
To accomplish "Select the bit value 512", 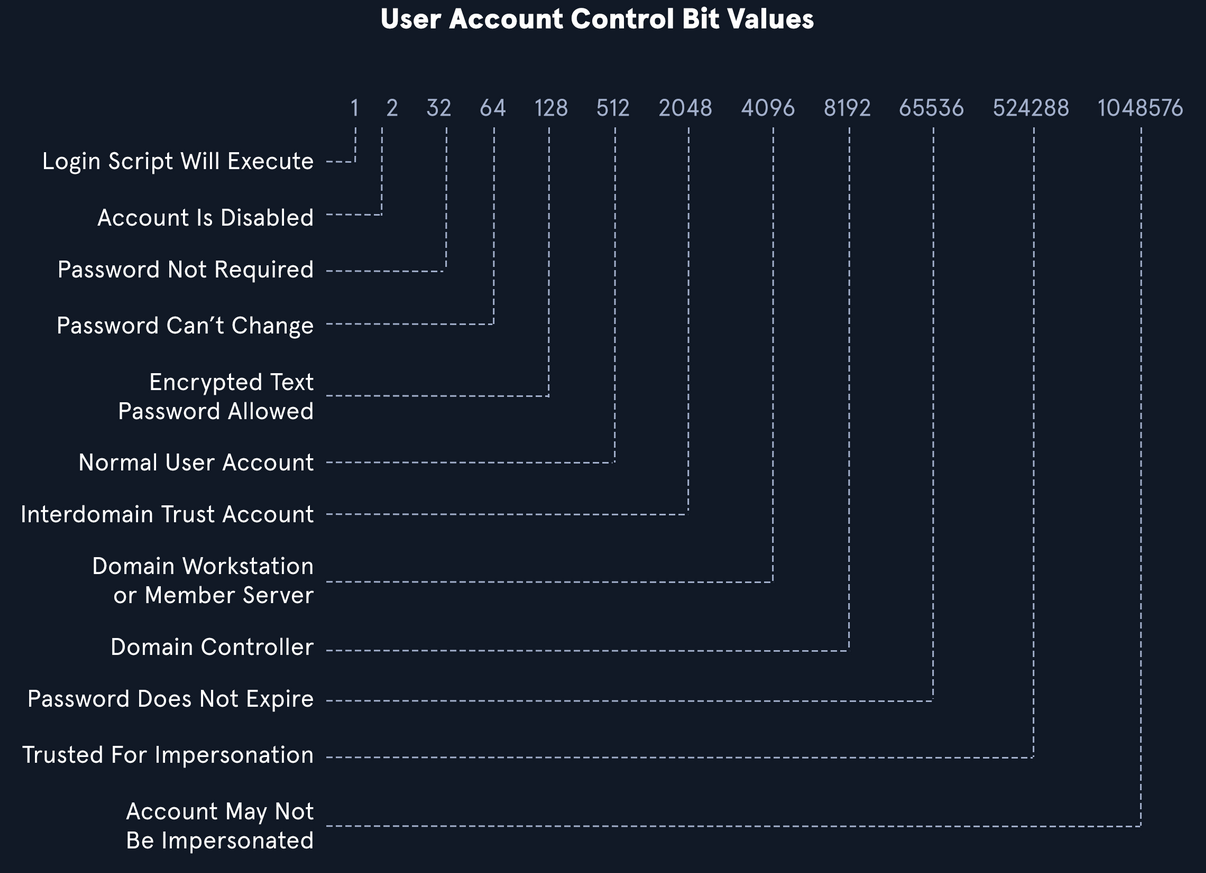I will (613, 108).
